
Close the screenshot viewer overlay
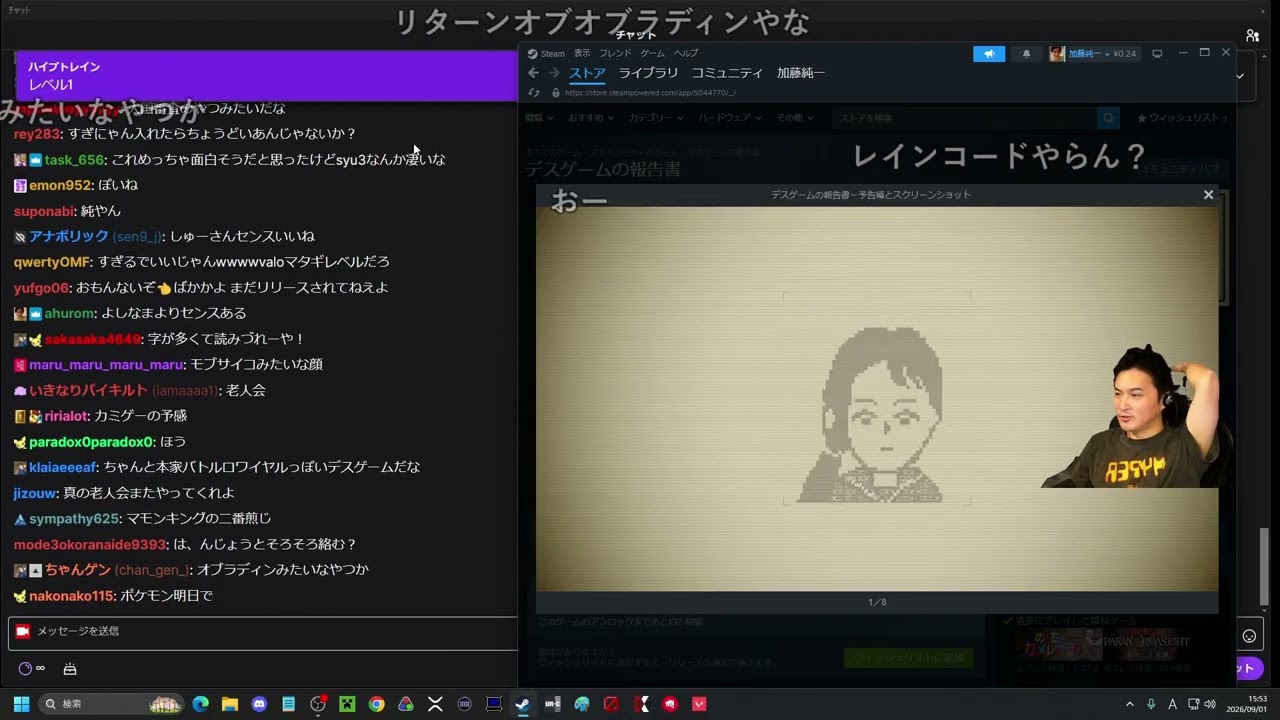[1208, 195]
